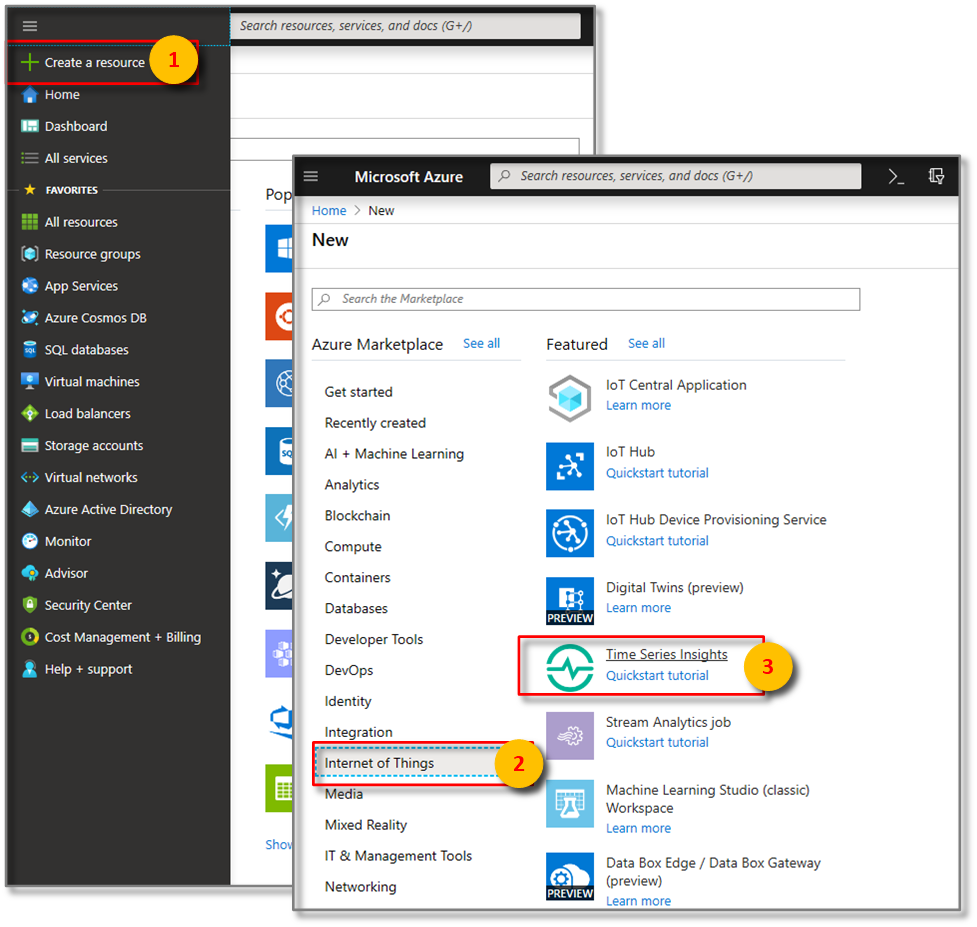Click the Home breadcrumb link
Image resolution: width=977 pixels, height=927 pixels.
[x=328, y=210]
